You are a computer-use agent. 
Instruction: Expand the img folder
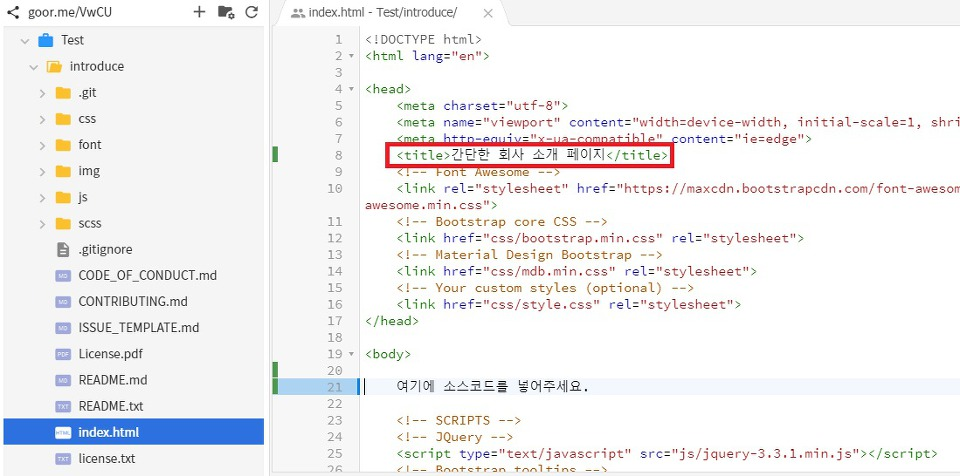(42, 172)
